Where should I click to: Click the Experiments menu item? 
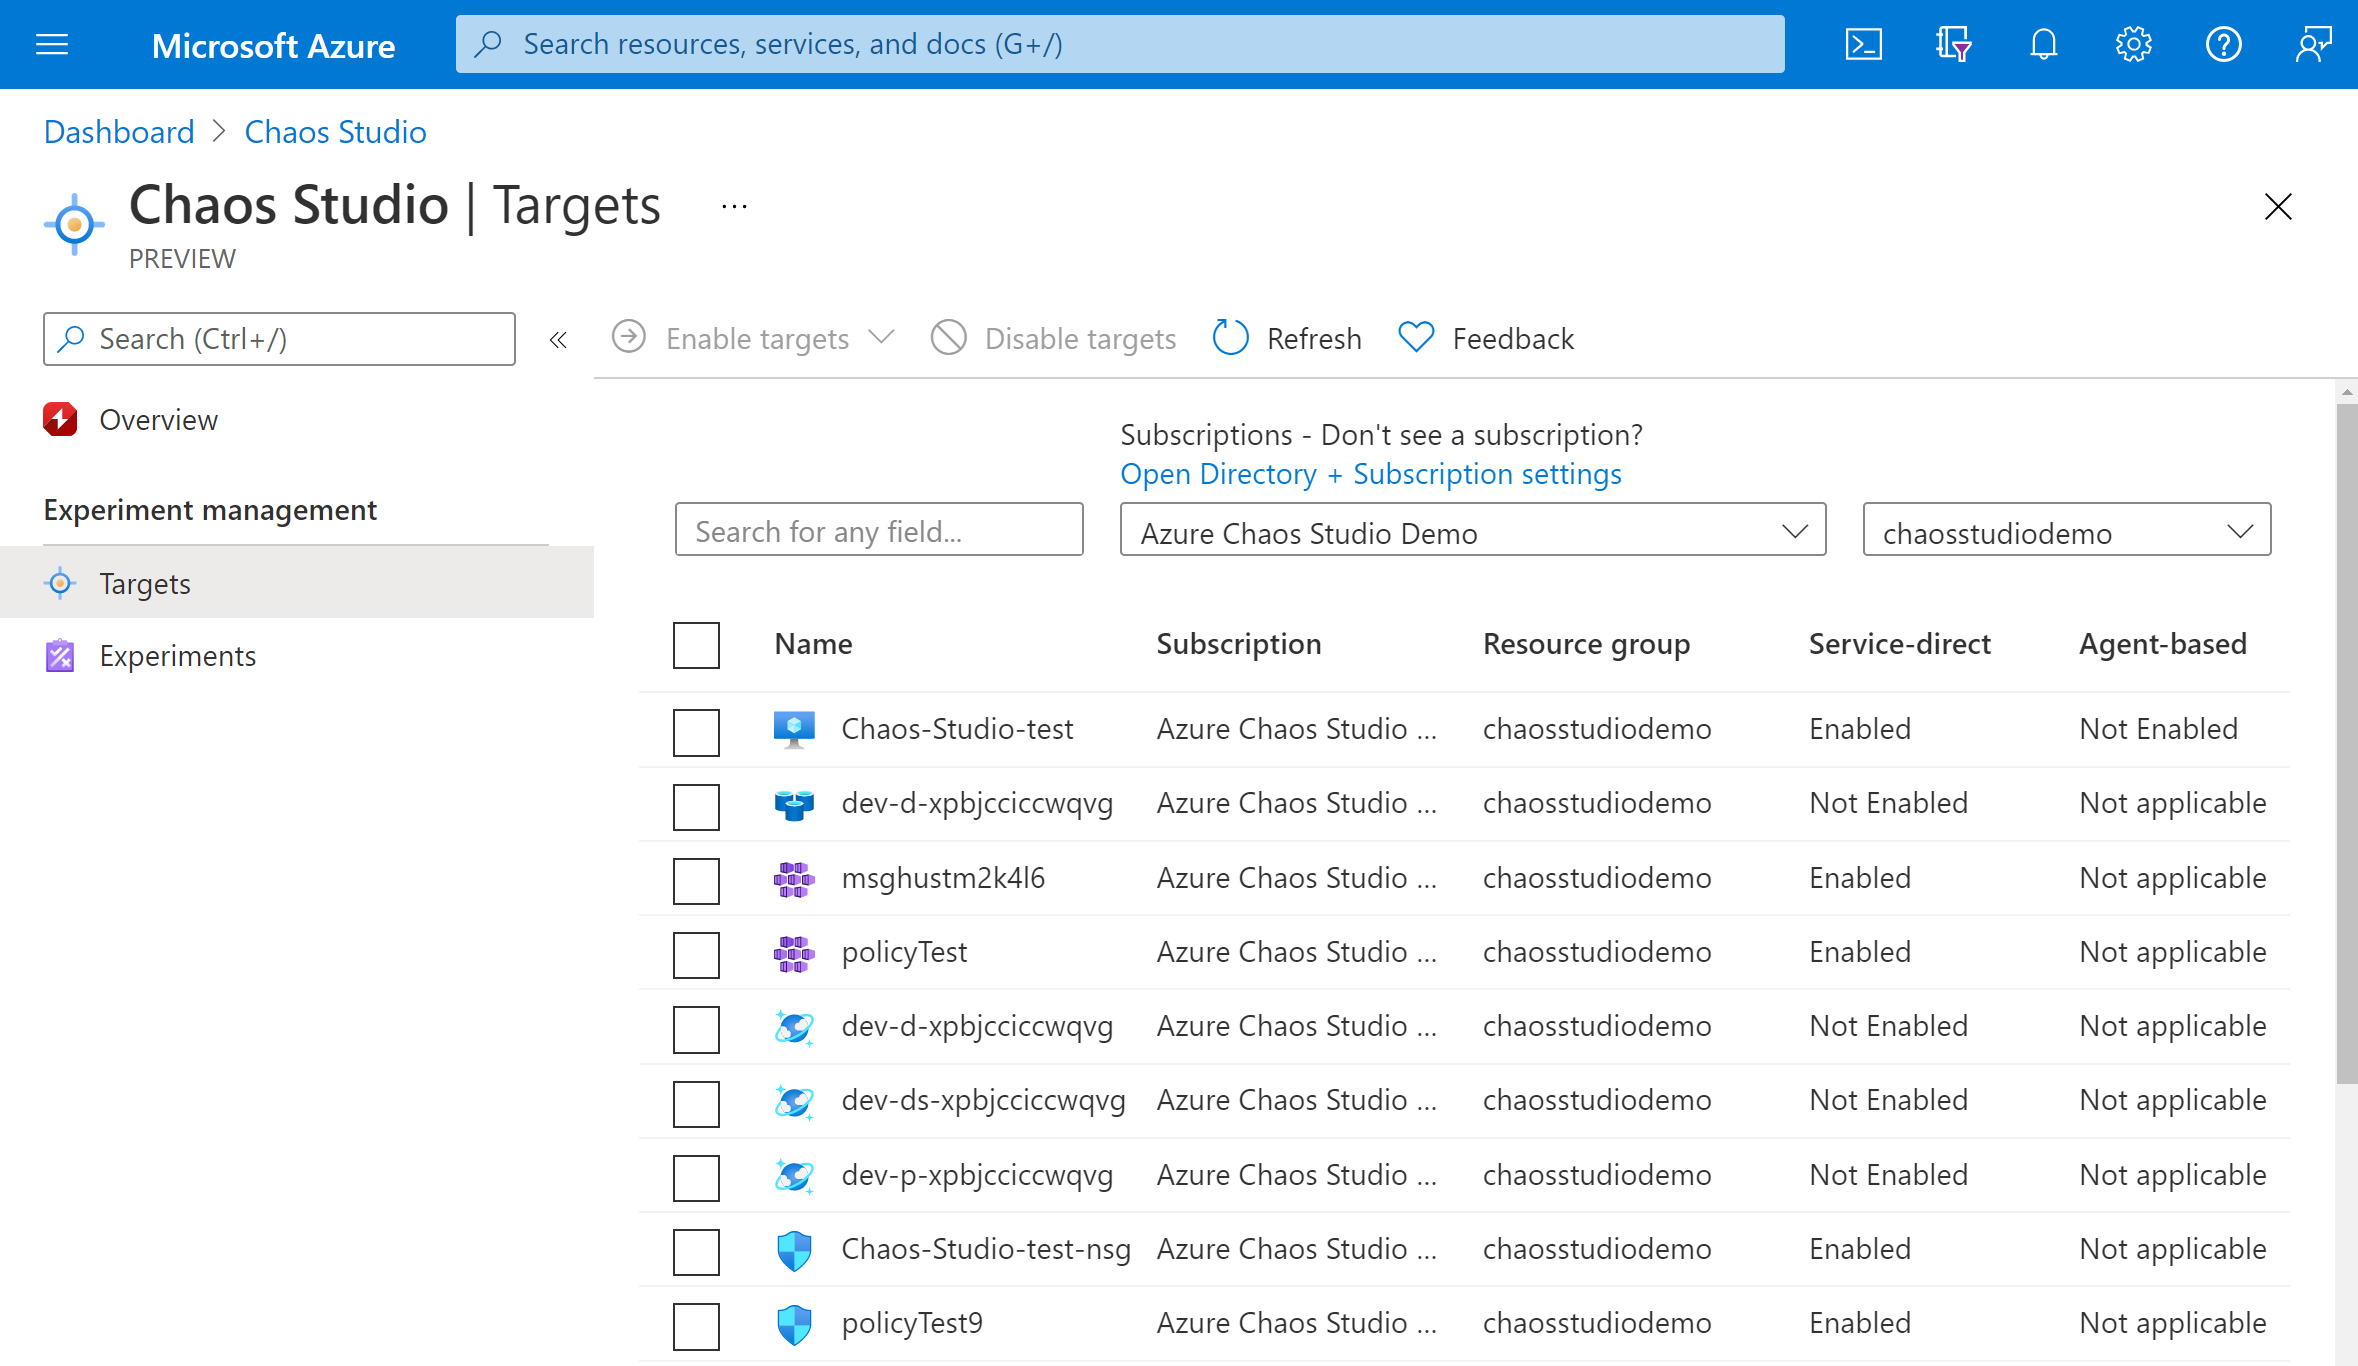pyautogui.click(x=177, y=655)
